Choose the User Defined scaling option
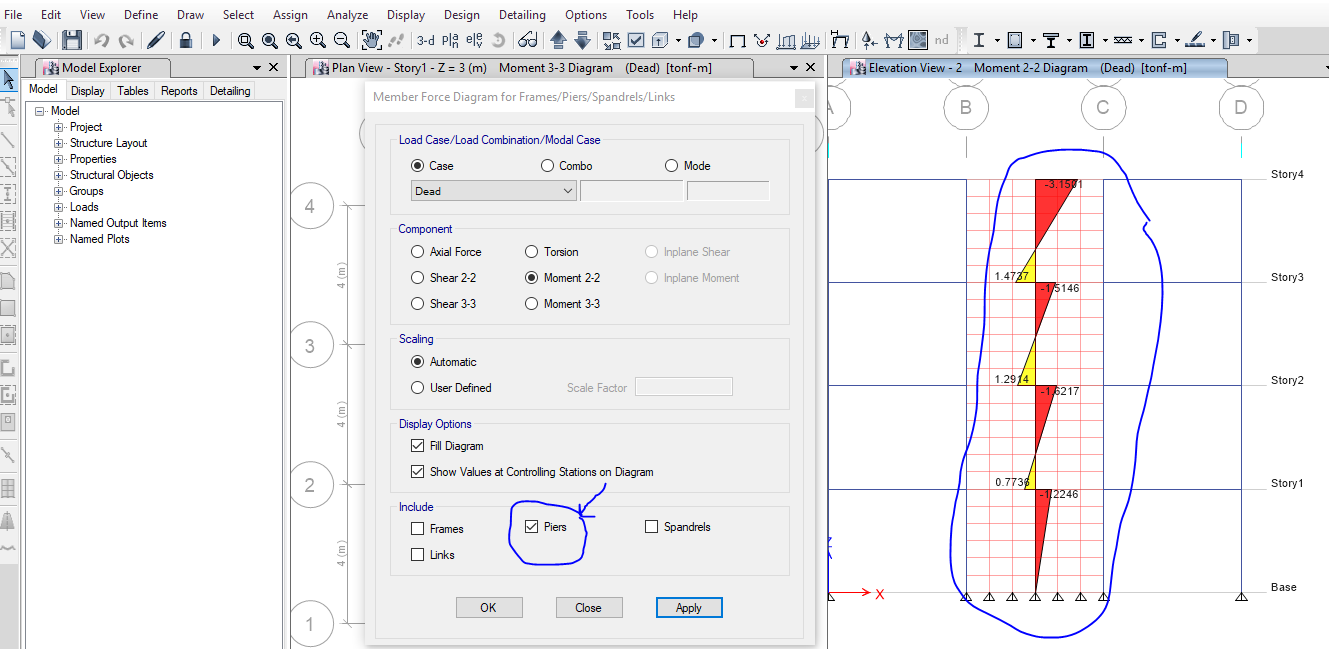Image resolution: width=1329 pixels, height=649 pixels. [x=417, y=387]
